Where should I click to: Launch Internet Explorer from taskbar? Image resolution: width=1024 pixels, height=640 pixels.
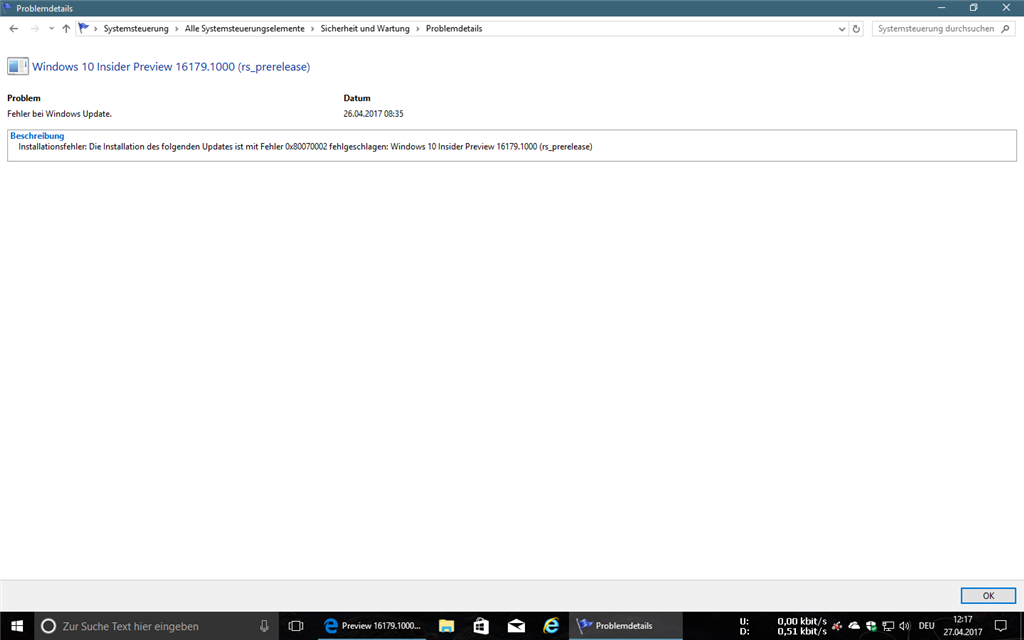coord(551,626)
